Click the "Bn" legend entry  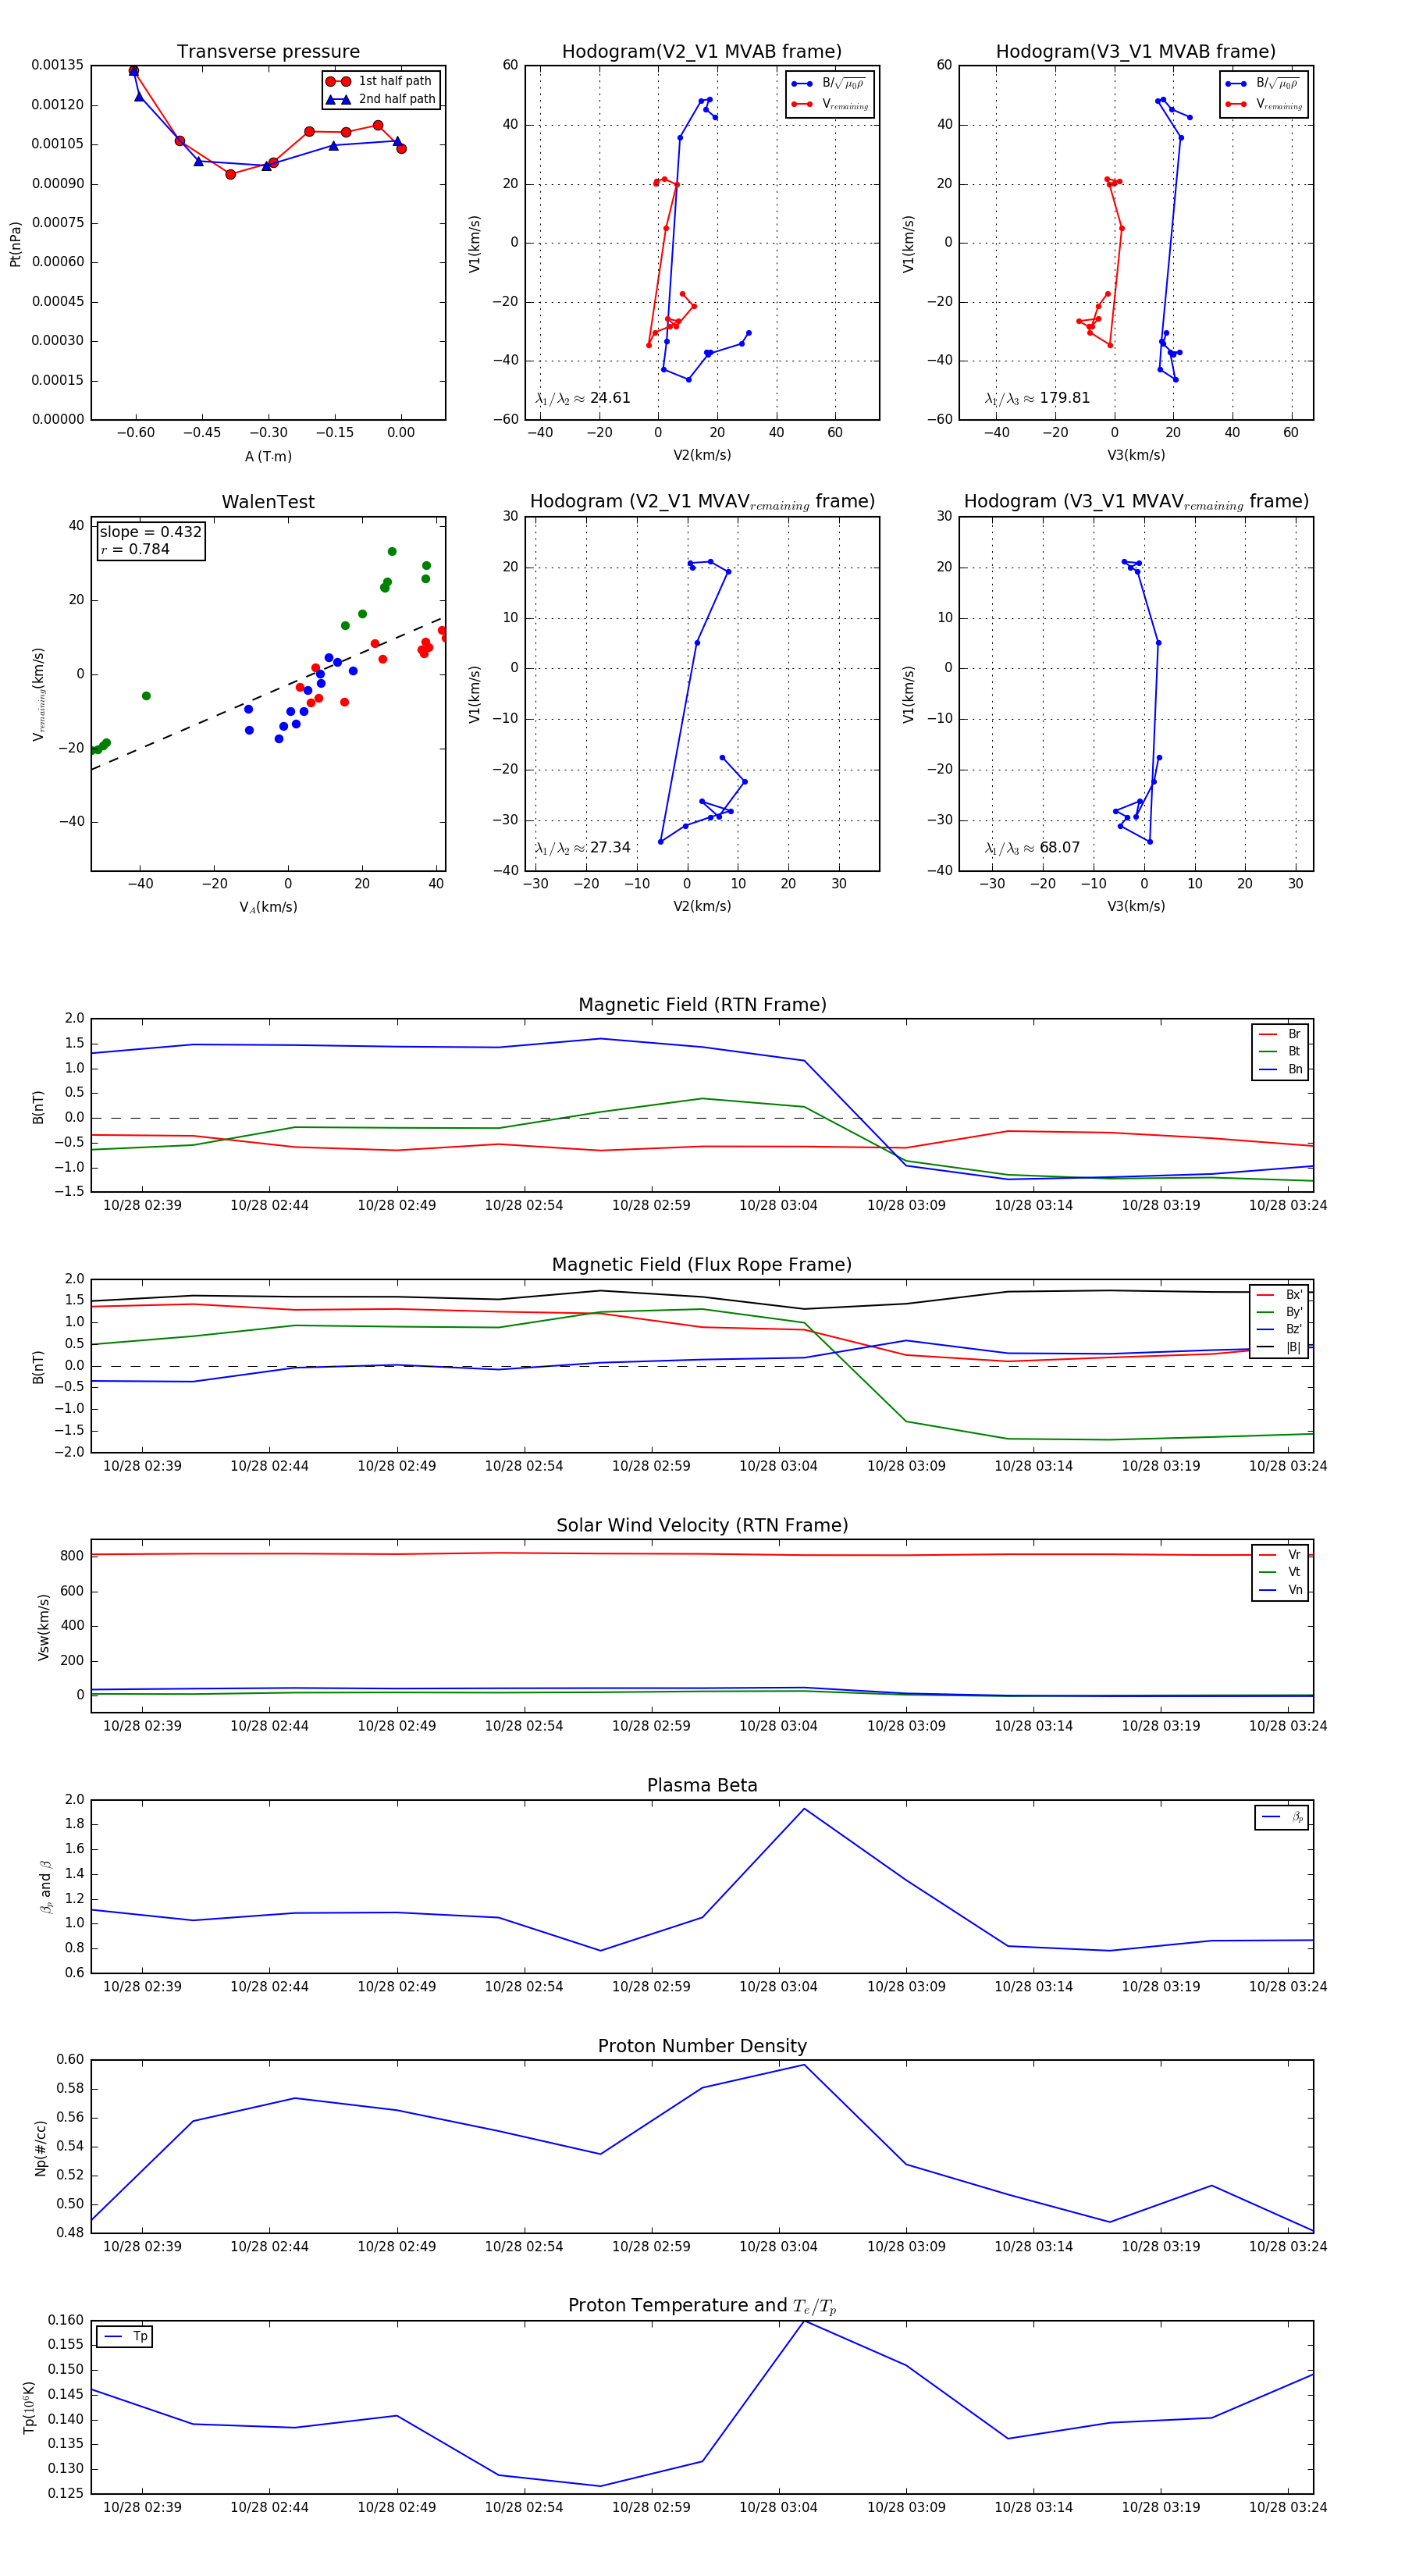tap(1281, 1069)
